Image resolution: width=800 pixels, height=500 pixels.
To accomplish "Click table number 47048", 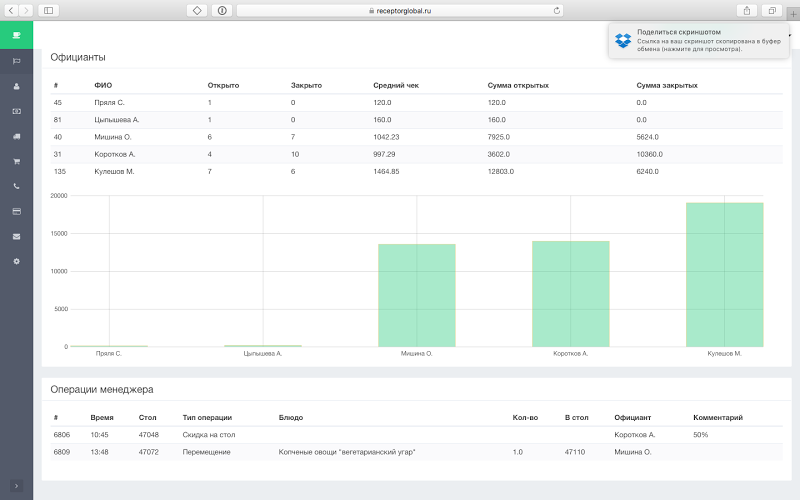I will (148, 435).
